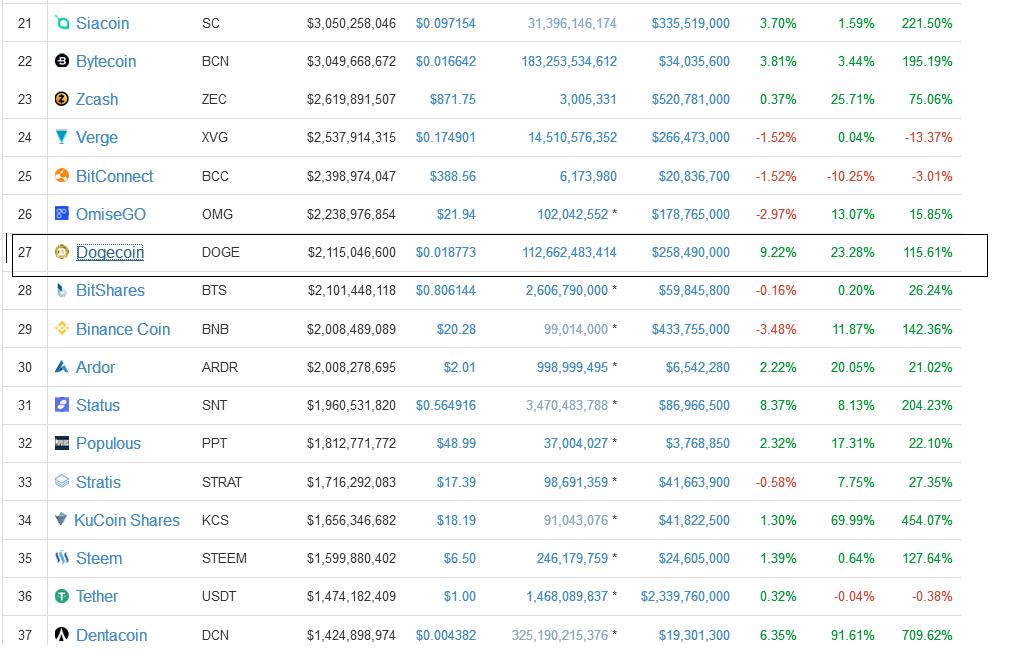Click Steem circulating supply 246,179,759
The width and height of the screenshot is (1017, 667).
pyautogui.click(x=572, y=558)
